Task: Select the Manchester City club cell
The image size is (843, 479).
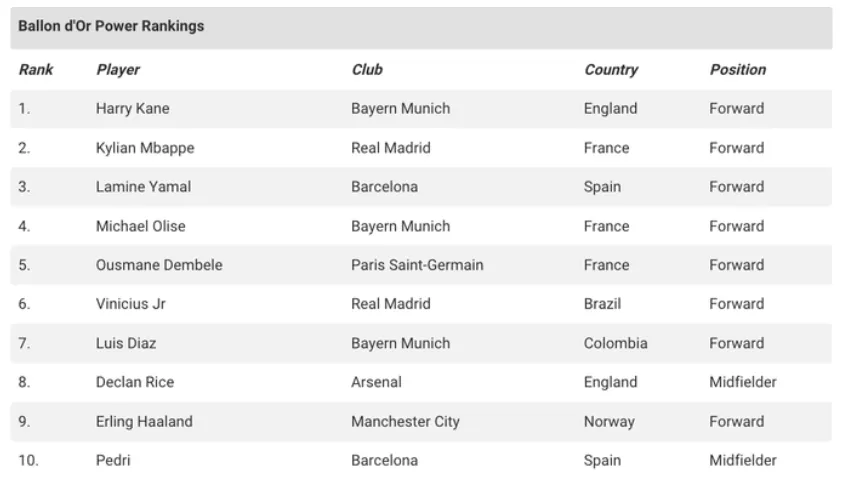Action: tap(405, 421)
